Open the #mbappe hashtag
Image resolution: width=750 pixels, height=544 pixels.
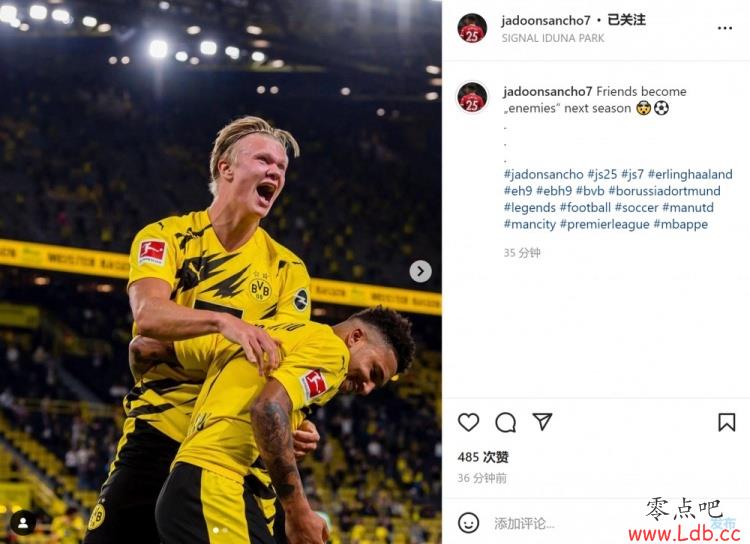[681, 224]
